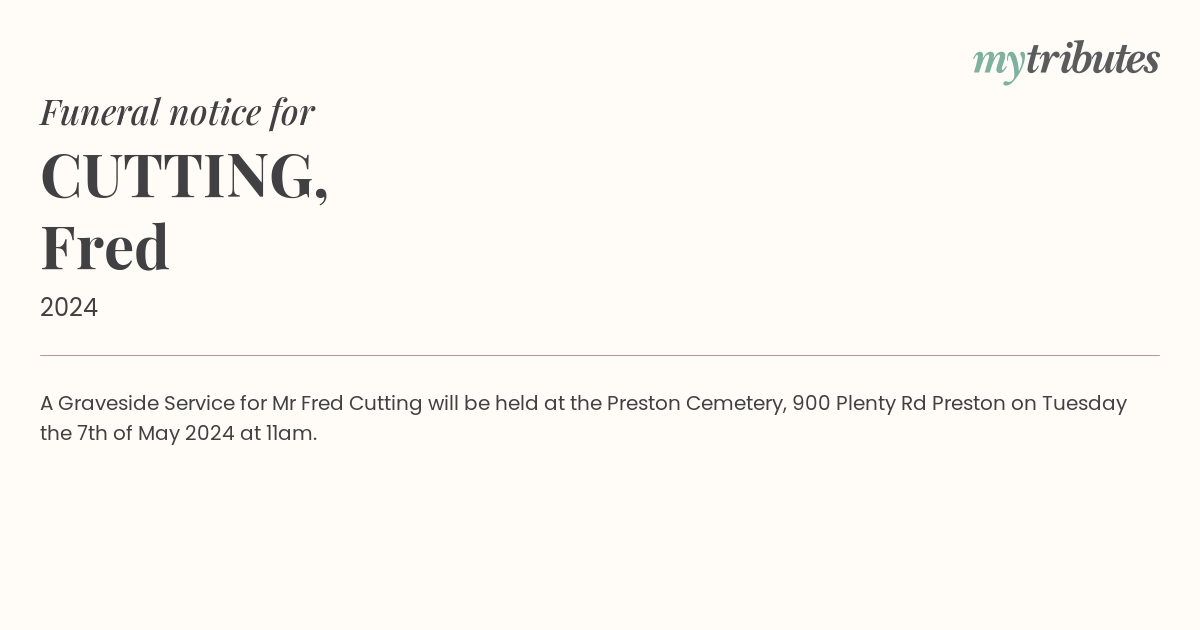The image size is (1200, 630).
Task: Click the year 2024 under the name
Action: [69, 308]
